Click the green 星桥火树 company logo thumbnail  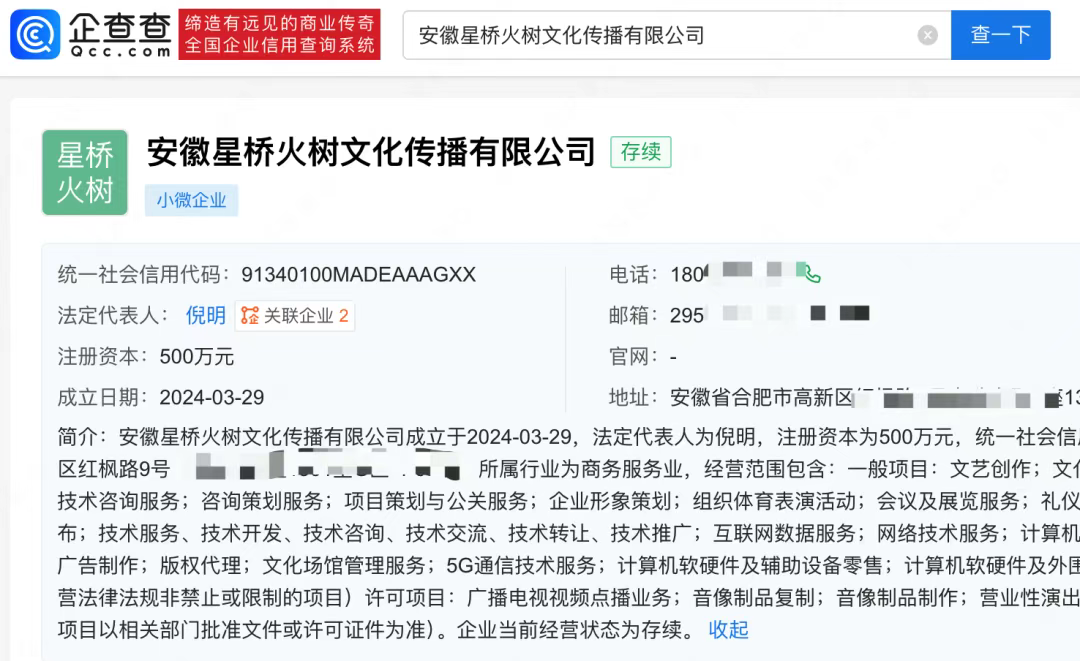point(85,172)
